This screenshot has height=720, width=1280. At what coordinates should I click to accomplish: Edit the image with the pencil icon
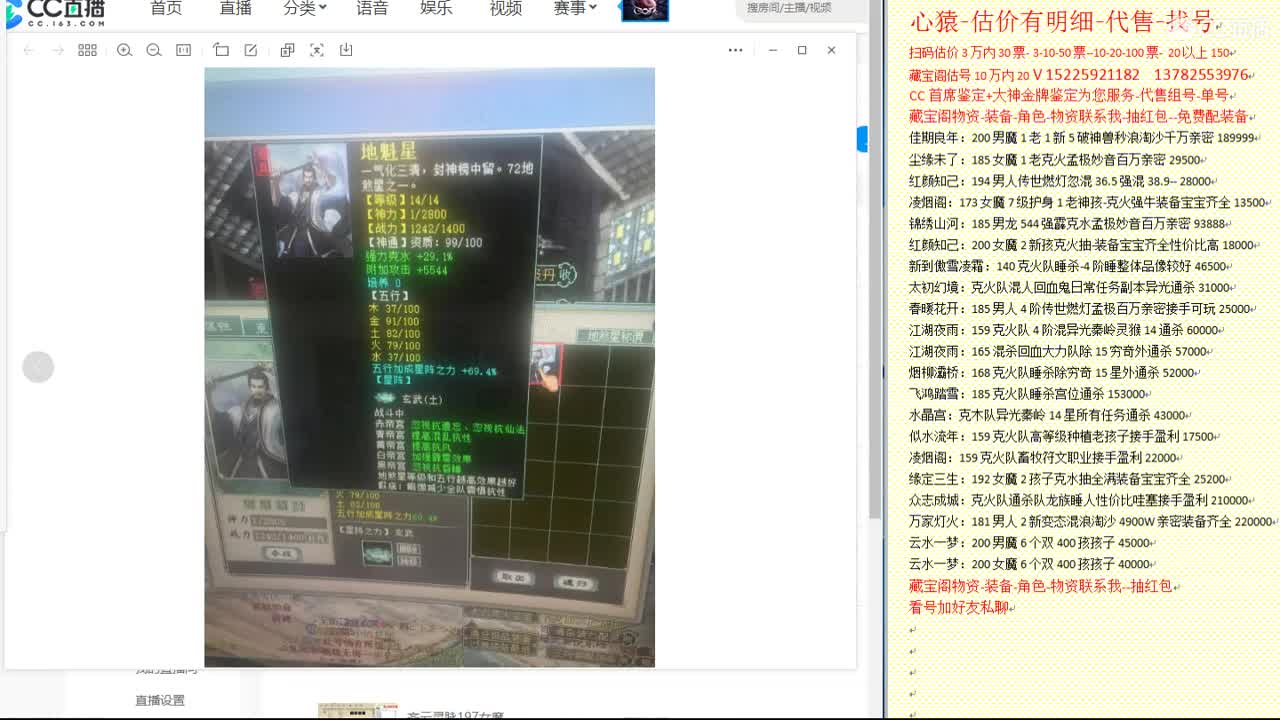(x=251, y=50)
